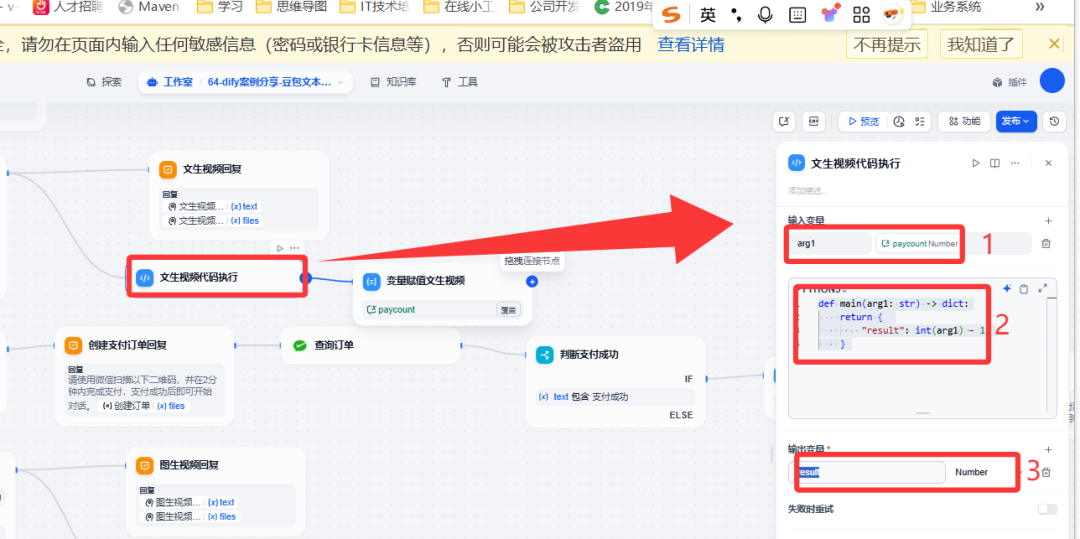This screenshot has height=539, width=1080.
Task: Open the 思维导图 bookmark folder
Action: coord(291,8)
